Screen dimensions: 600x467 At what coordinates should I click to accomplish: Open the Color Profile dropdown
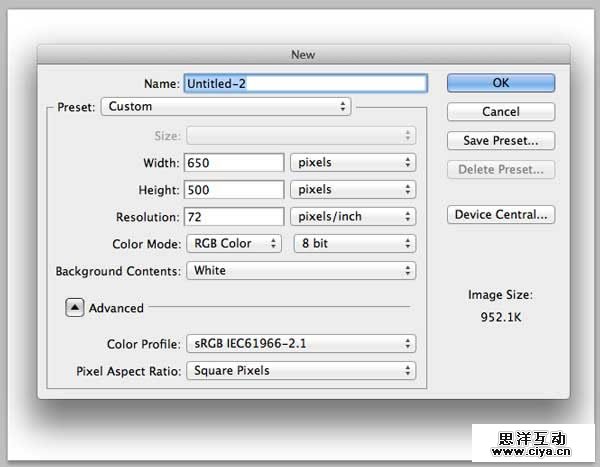click(x=300, y=344)
